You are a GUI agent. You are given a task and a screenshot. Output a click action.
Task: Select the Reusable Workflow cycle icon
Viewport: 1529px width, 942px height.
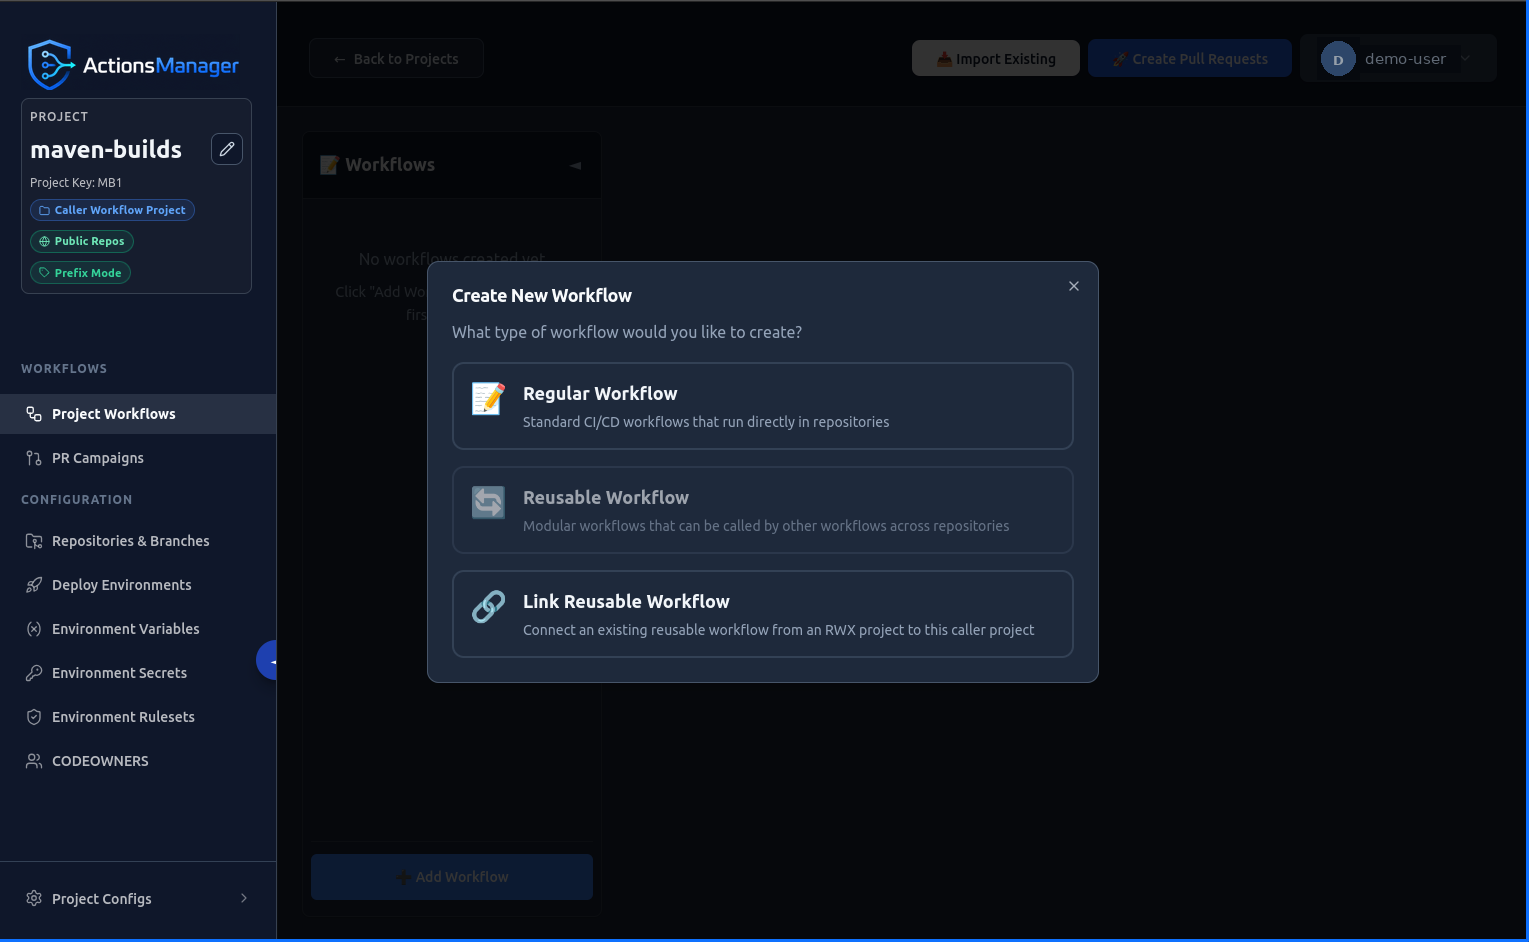click(x=488, y=502)
